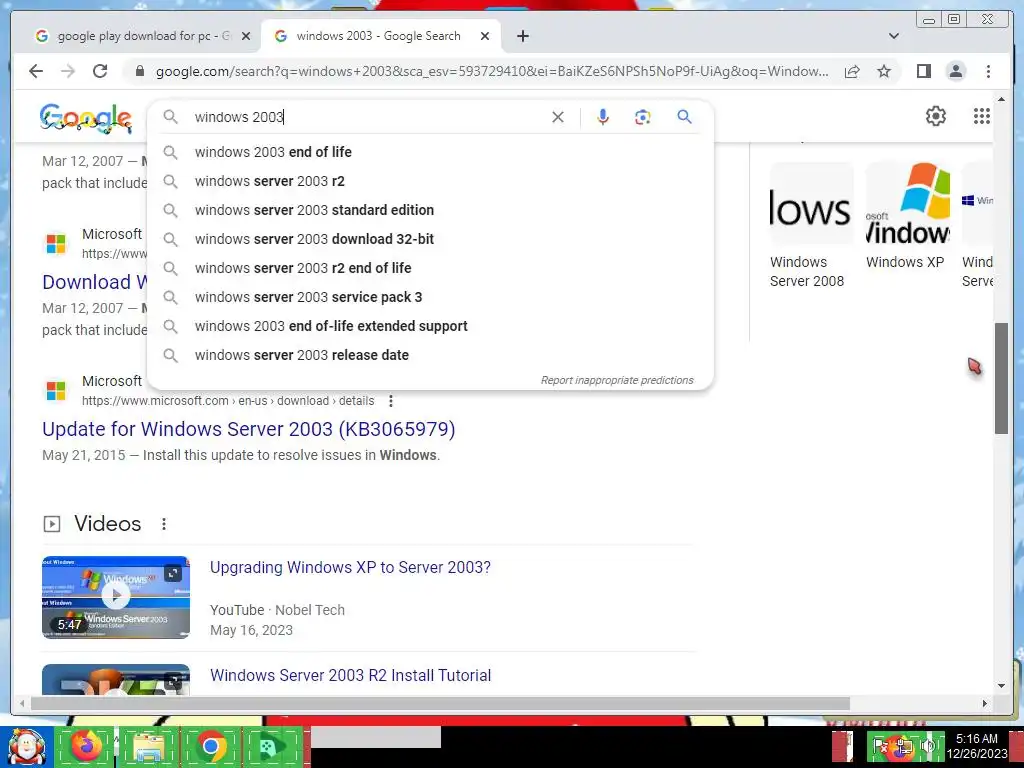Image resolution: width=1024 pixels, height=768 pixels.
Task: Open Windows Server 2008 related card
Action: pos(811,226)
